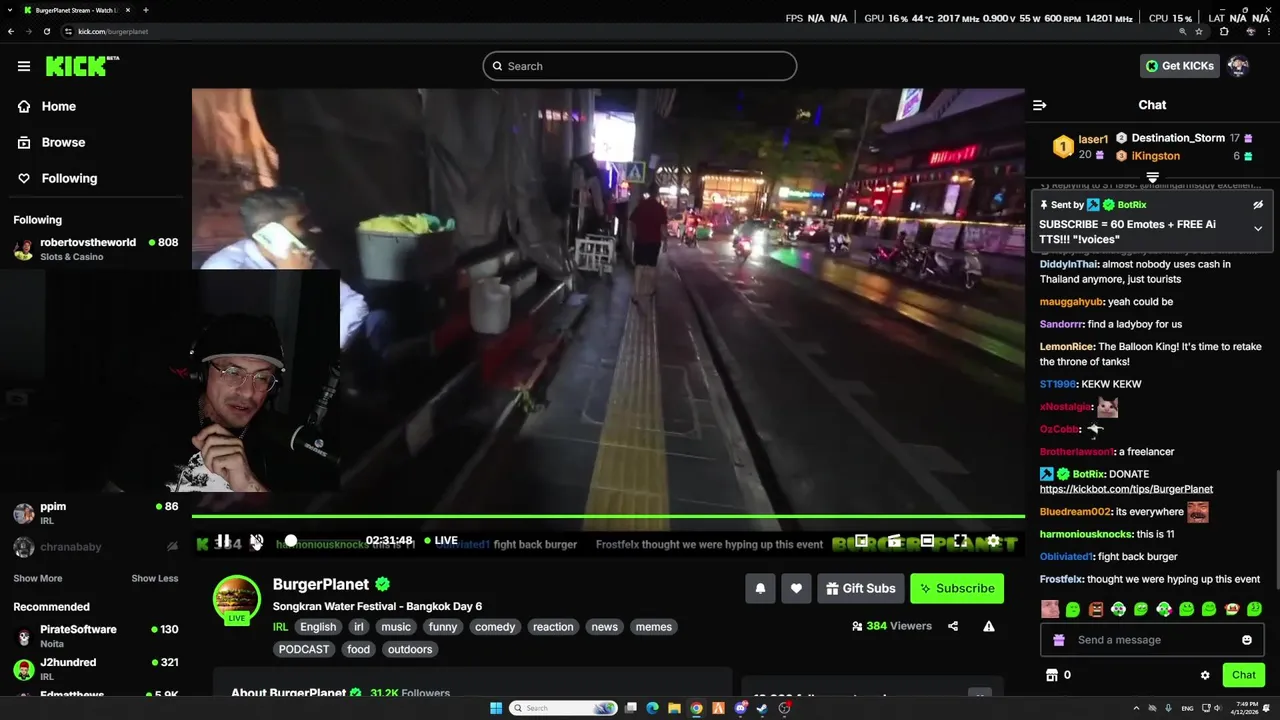Enter fullscreen mode on the video
Image resolution: width=1280 pixels, height=720 pixels.
pos(960,541)
